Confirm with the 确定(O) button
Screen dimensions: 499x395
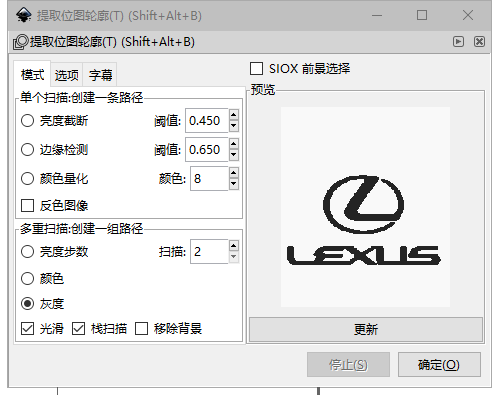[x=439, y=365]
